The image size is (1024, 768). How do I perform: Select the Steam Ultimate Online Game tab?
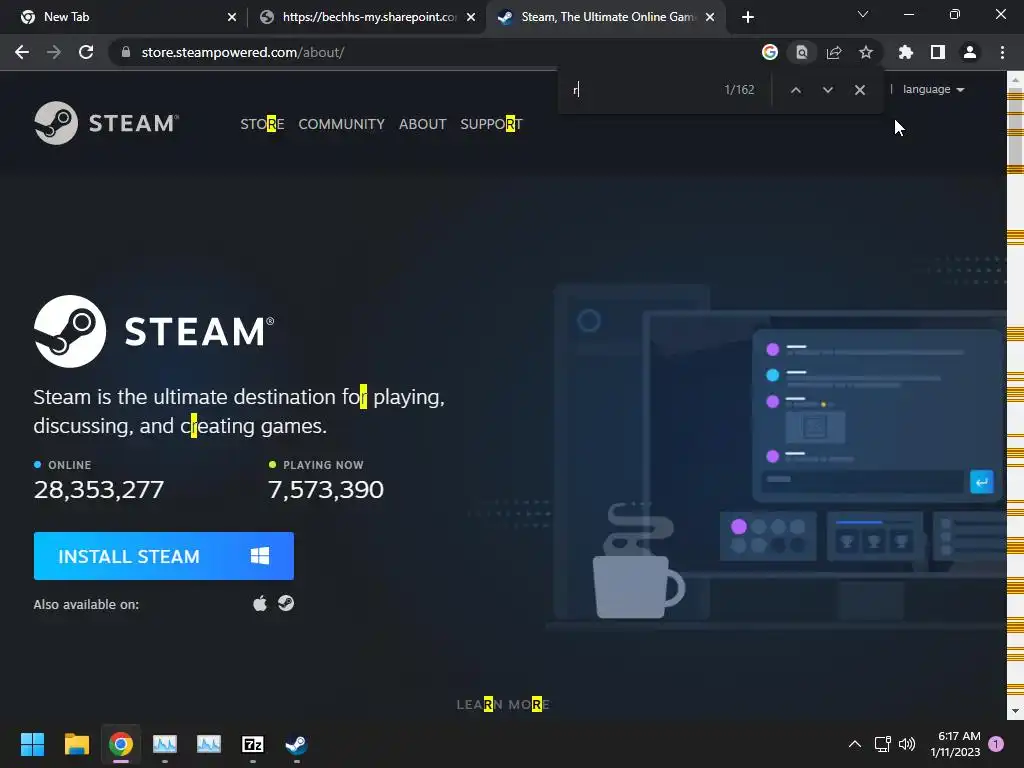click(x=605, y=17)
